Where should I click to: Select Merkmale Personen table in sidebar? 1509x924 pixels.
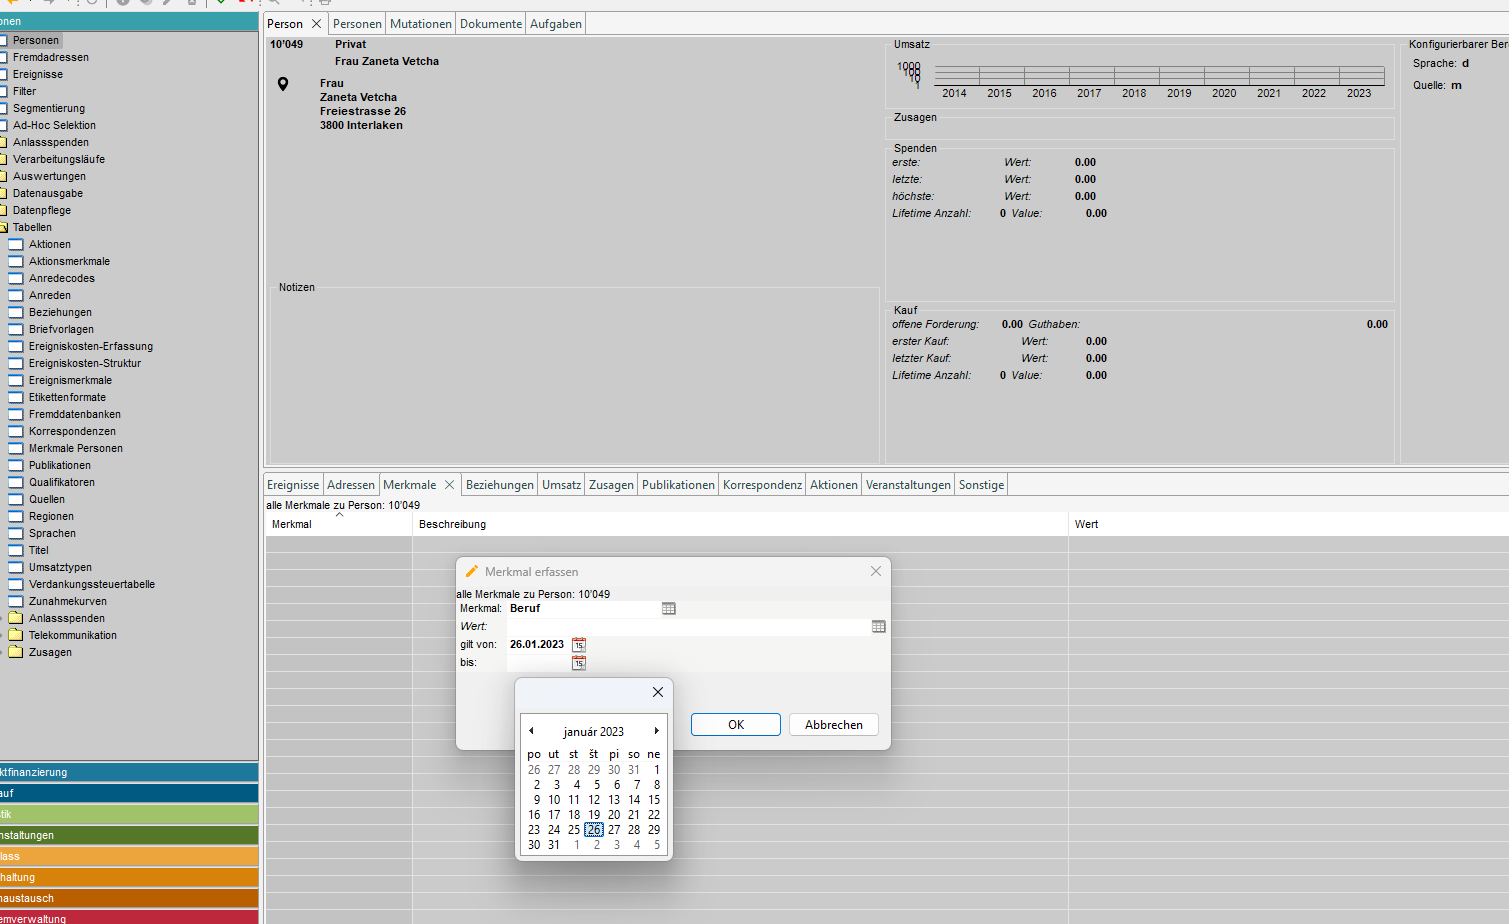click(75, 448)
